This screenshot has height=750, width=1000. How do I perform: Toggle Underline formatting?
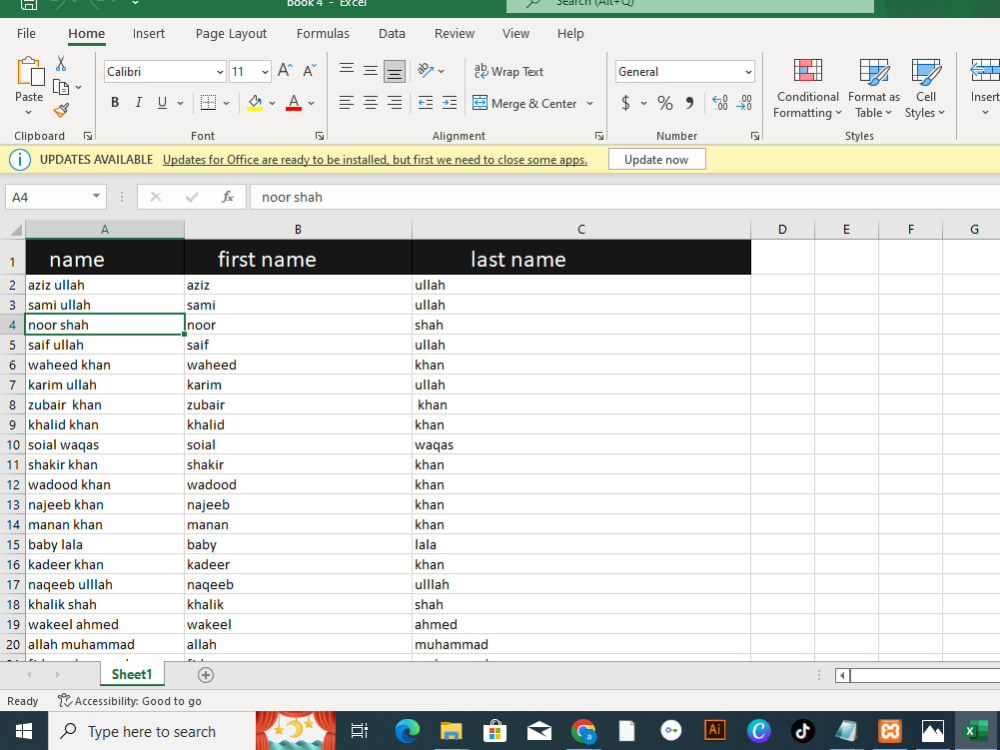point(162,103)
